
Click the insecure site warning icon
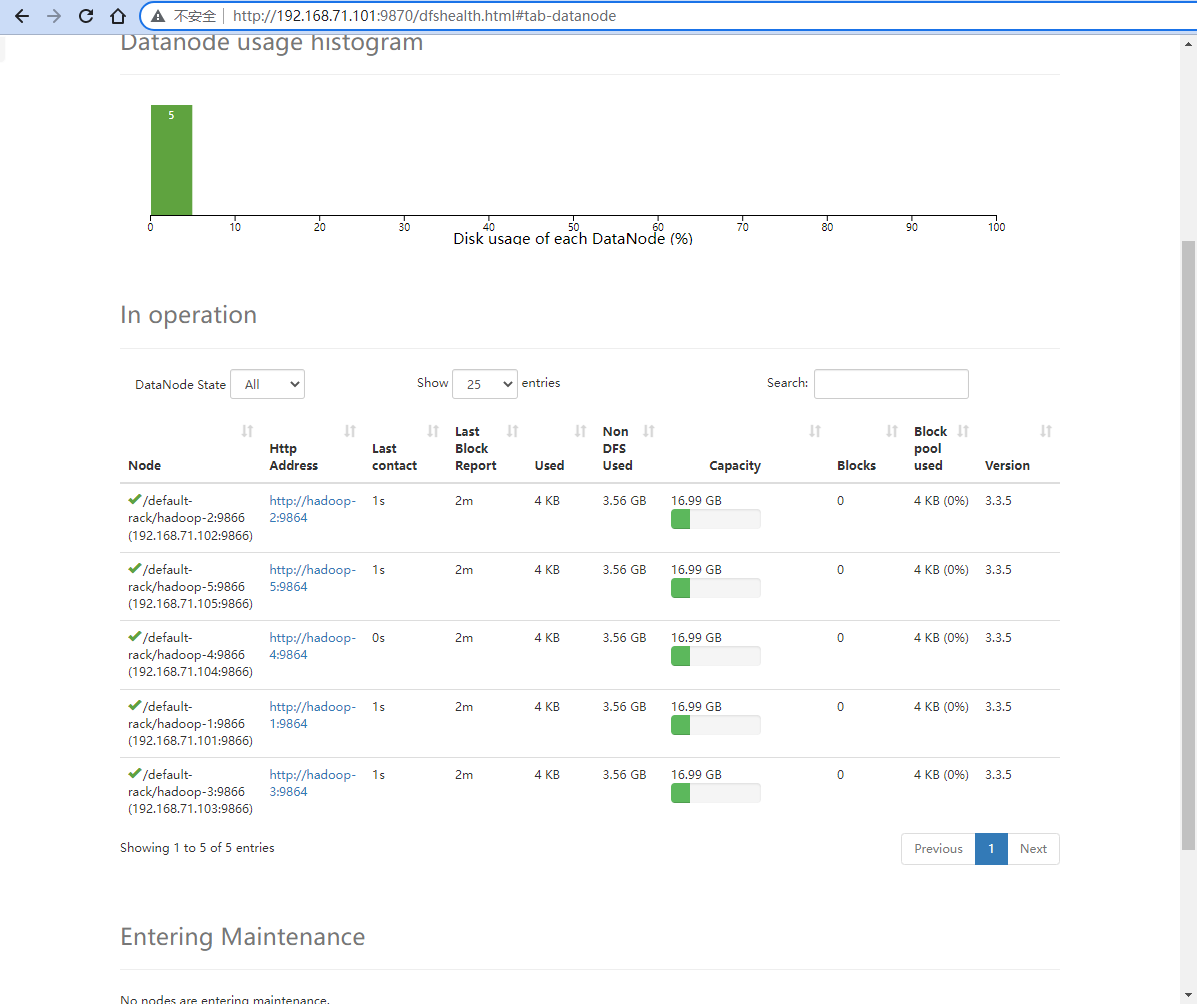(158, 16)
